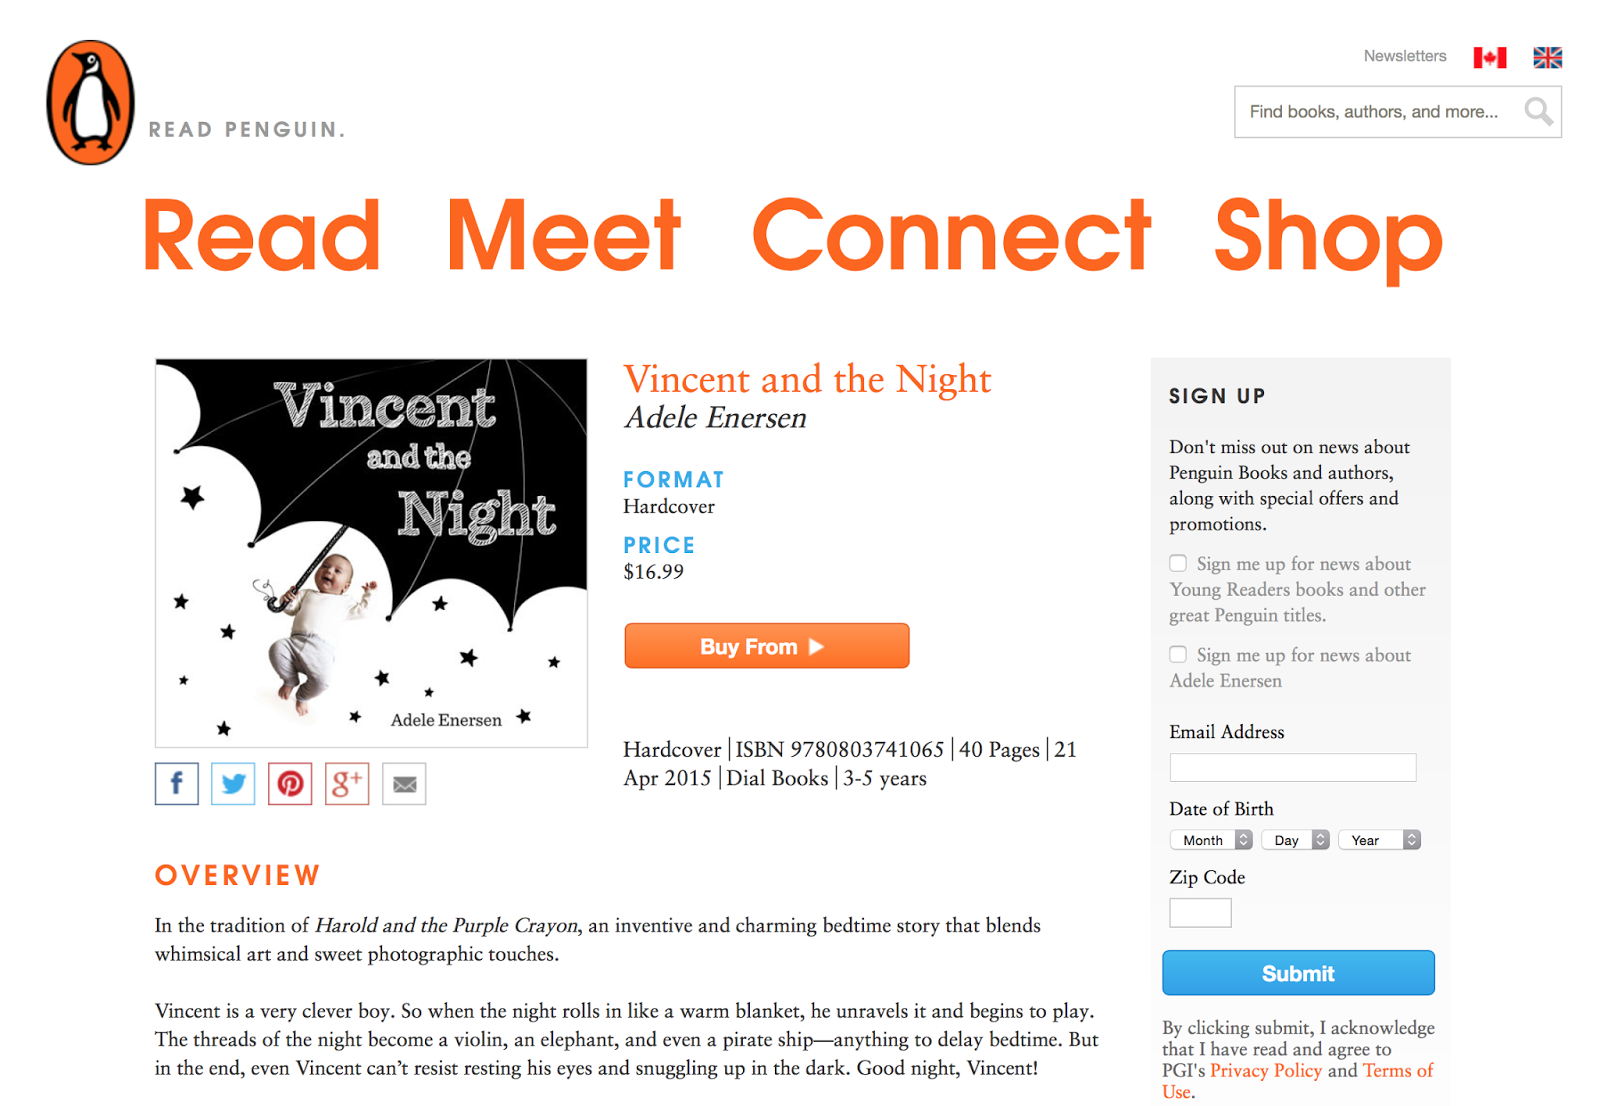Pin the book on Pinterest
The height and width of the screenshot is (1106, 1600).
290,784
